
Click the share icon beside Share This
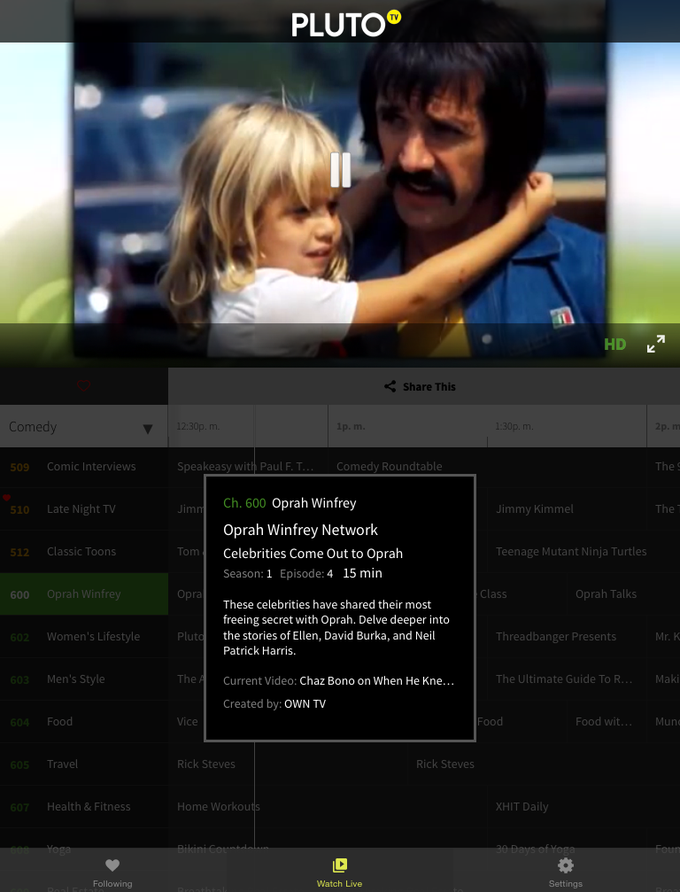pyautogui.click(x=390, y=386)
